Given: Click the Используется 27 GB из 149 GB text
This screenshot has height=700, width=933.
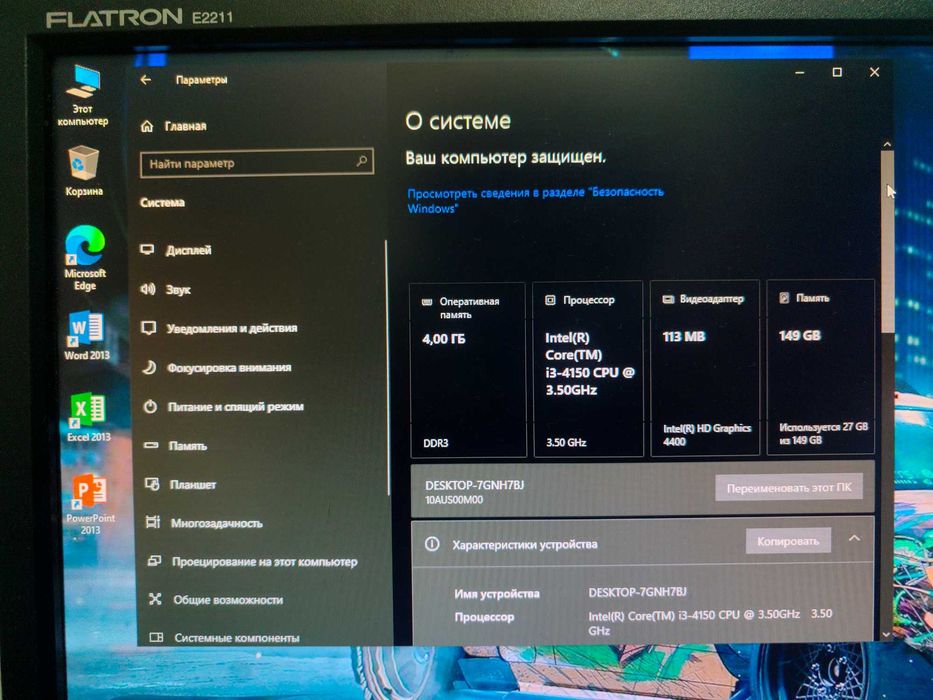Looking at the screenshot, I should click(823, 433).
